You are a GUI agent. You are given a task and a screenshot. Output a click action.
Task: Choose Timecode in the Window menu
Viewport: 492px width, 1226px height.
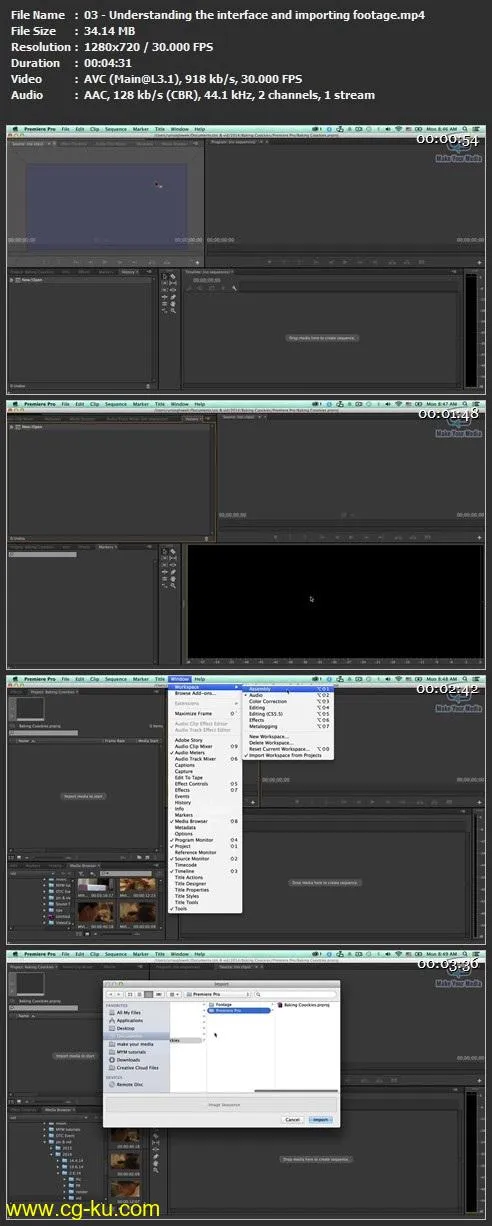coord(205,865)
